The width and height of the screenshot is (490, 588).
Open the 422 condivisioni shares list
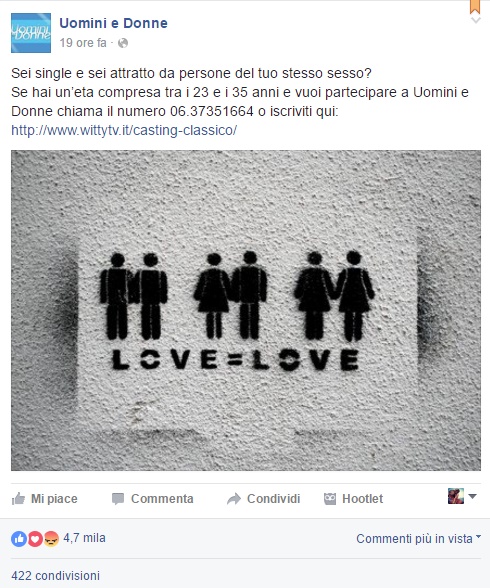55,575
